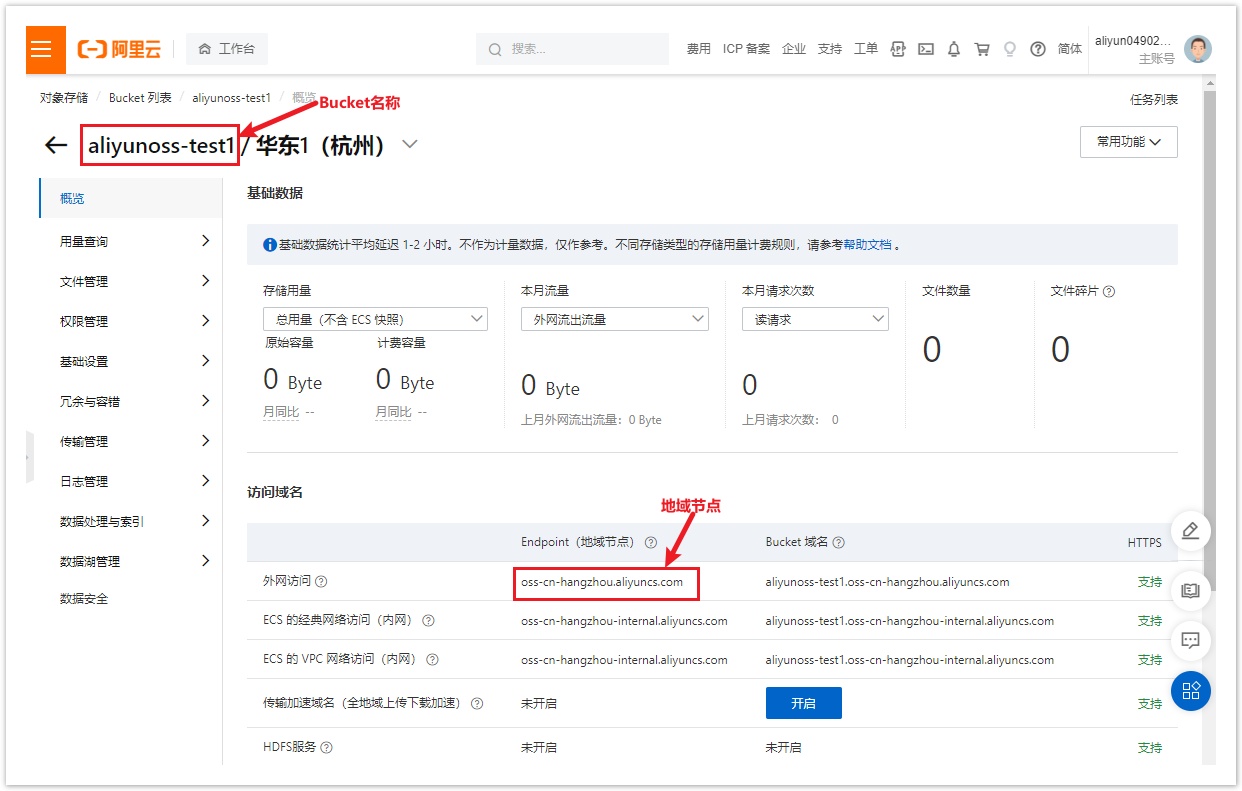Viewport: 1242px width, 791px height.
Task: Open the notifications bell
Action: pyautogui.click(x=954, y=49)
